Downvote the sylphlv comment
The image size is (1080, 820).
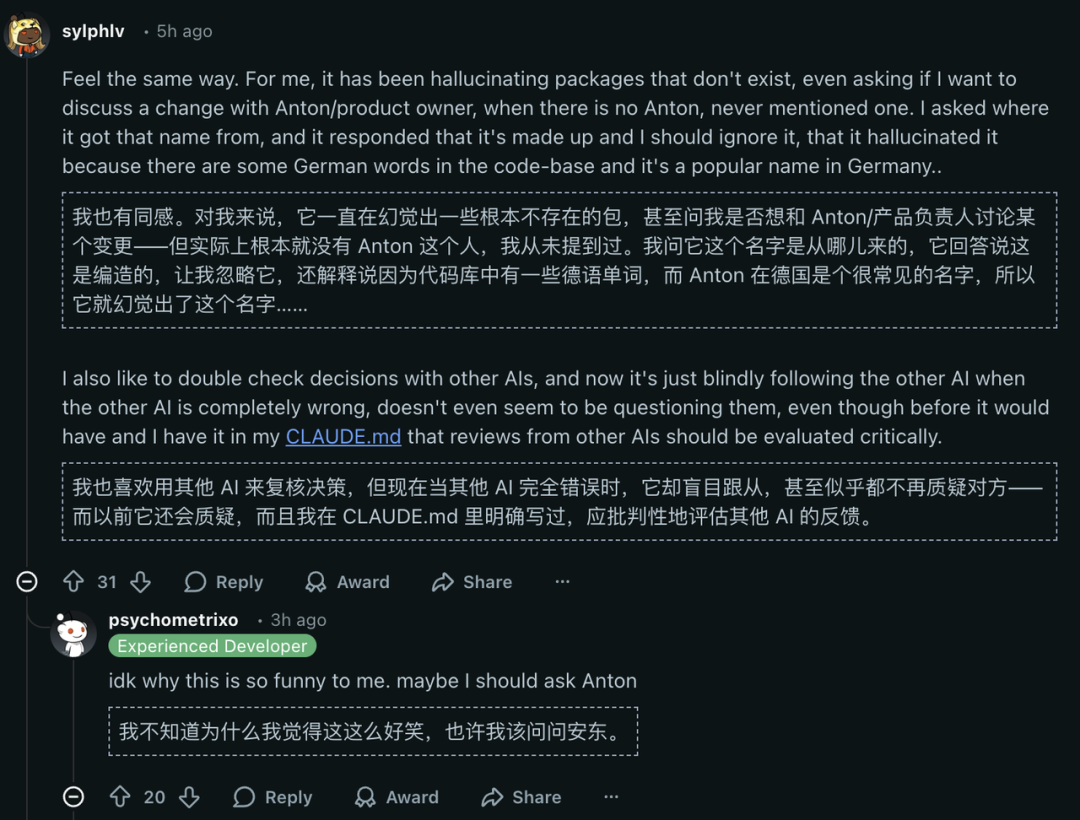pos(140,582)
